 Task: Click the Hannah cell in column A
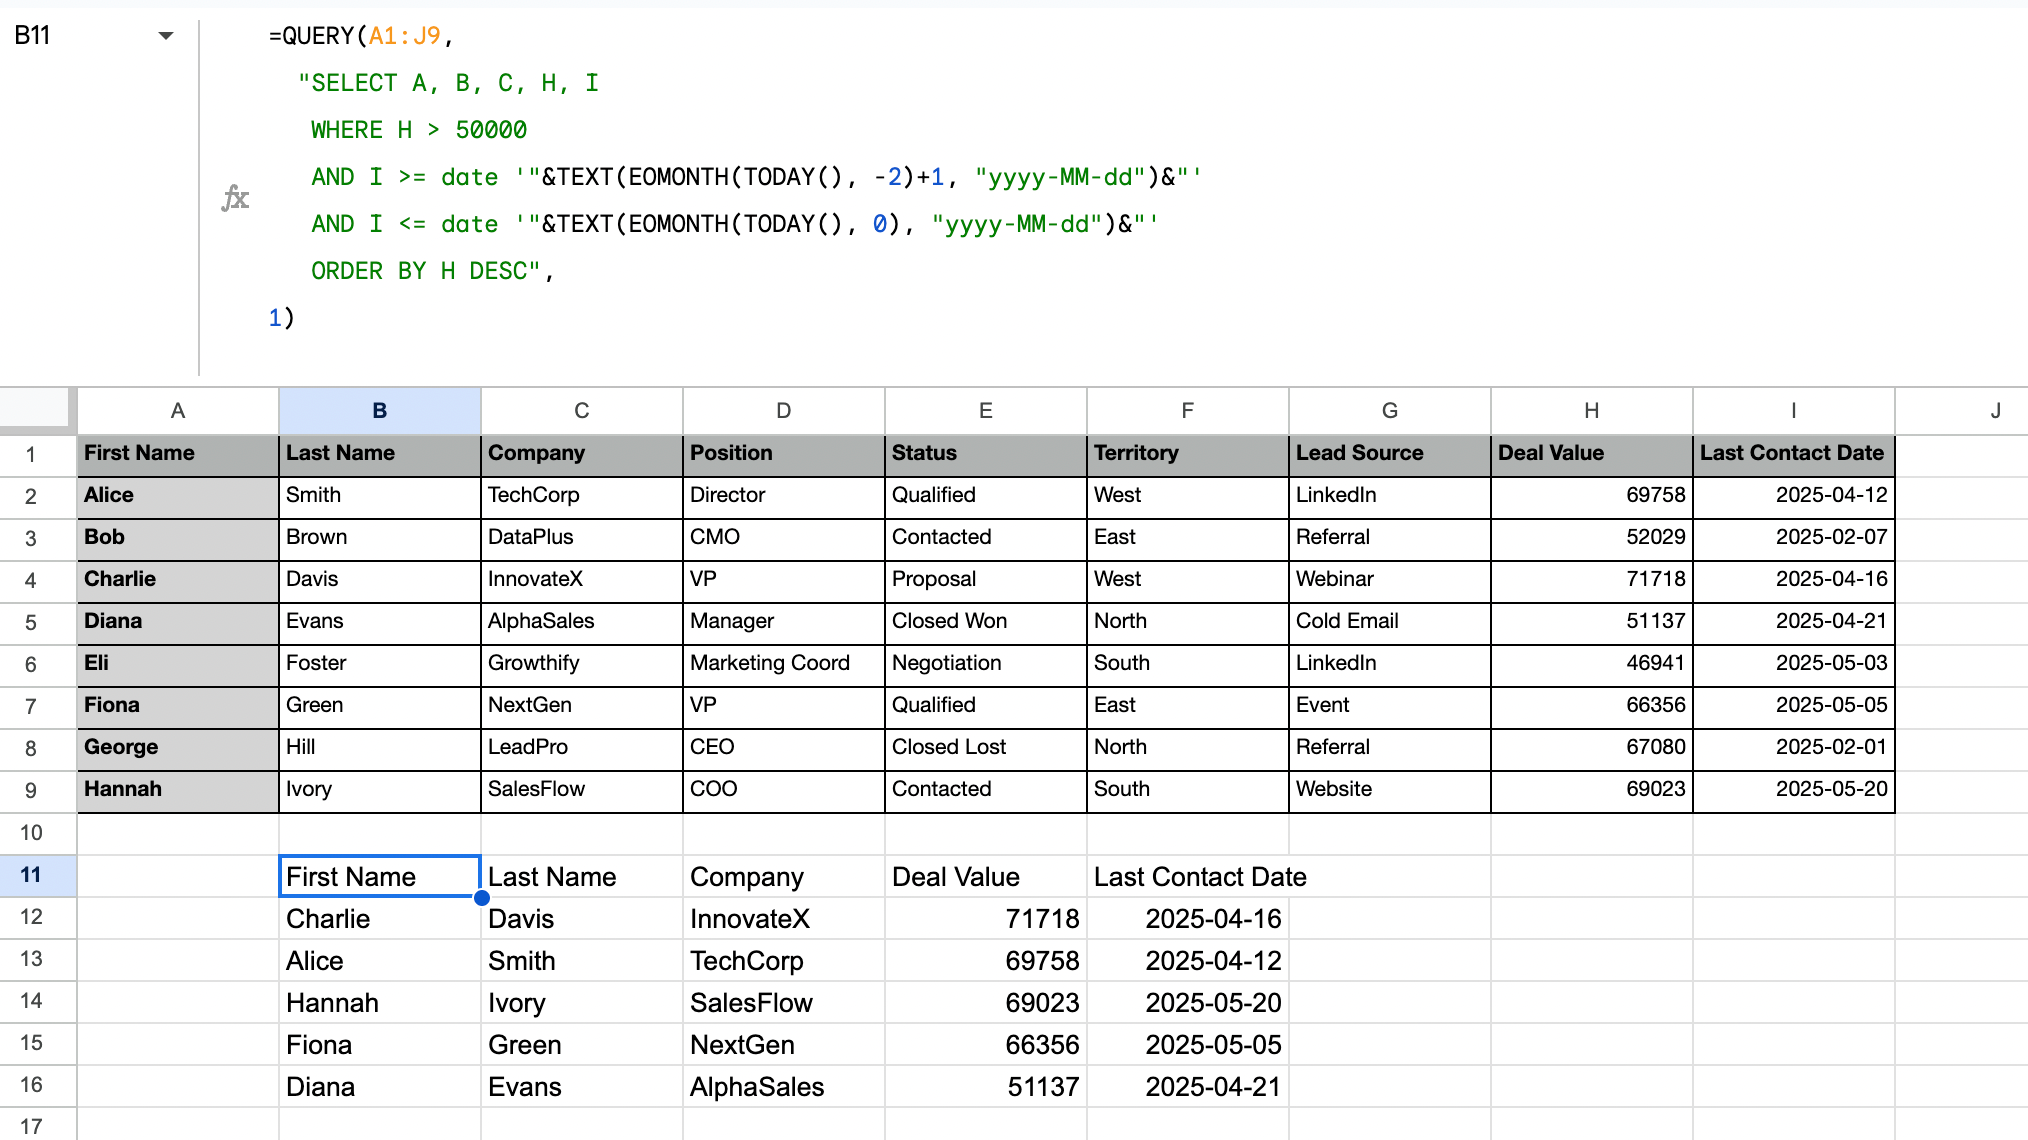(177, 789)
